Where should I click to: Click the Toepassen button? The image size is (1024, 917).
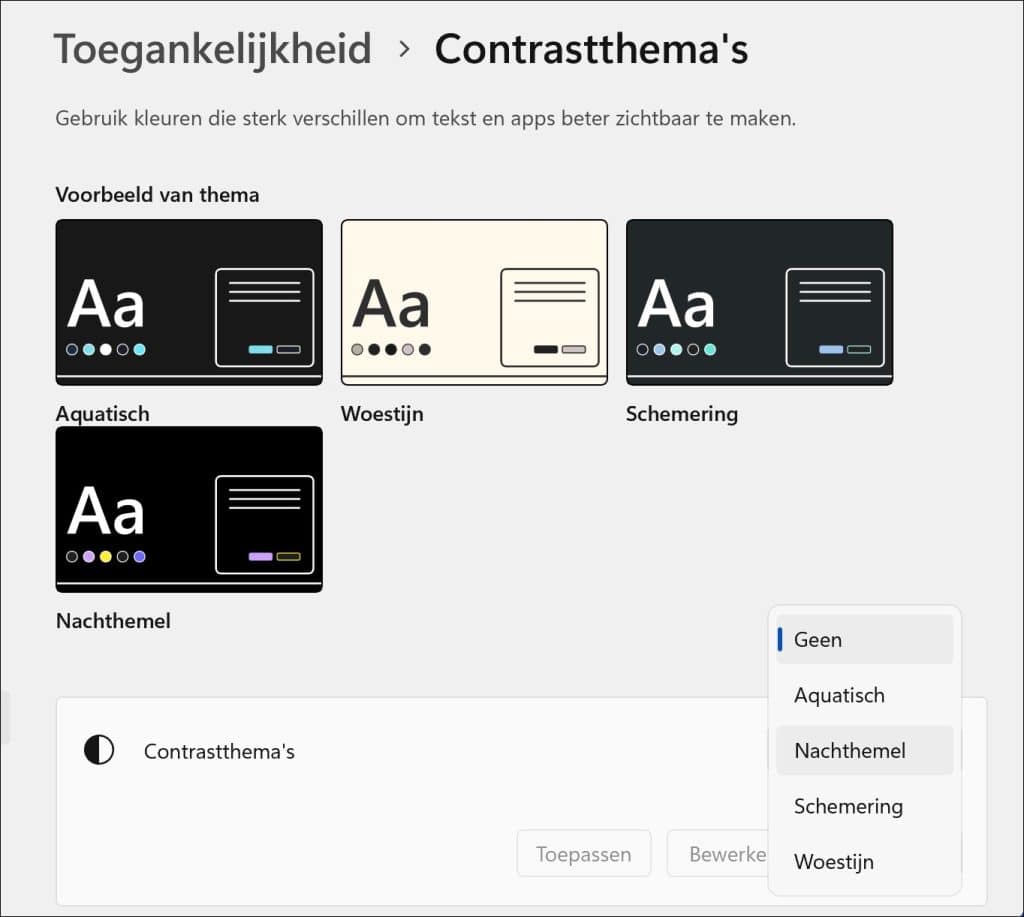[x=583, y=854]
